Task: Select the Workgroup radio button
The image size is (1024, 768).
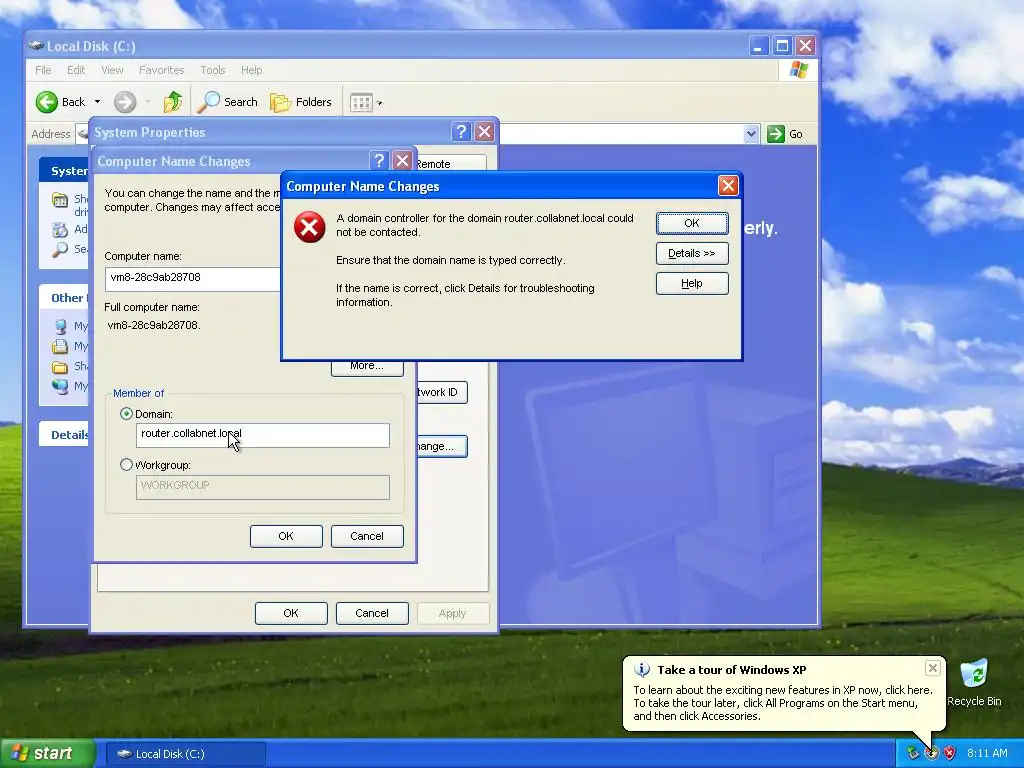Action: (127, 465)
